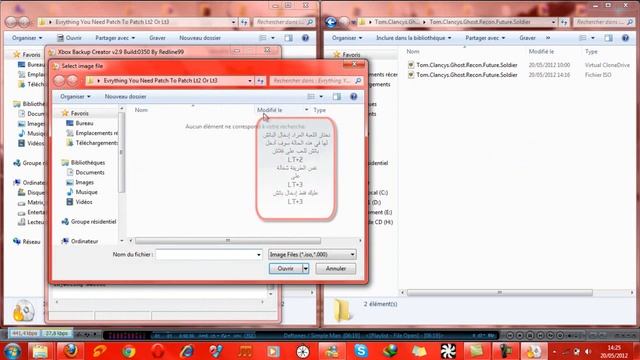The width and height of the screenshot is (640, 360).
Task: Open Organiser menu in Select image file dialog
Action: pyautogui.click(x=75, y=97)
